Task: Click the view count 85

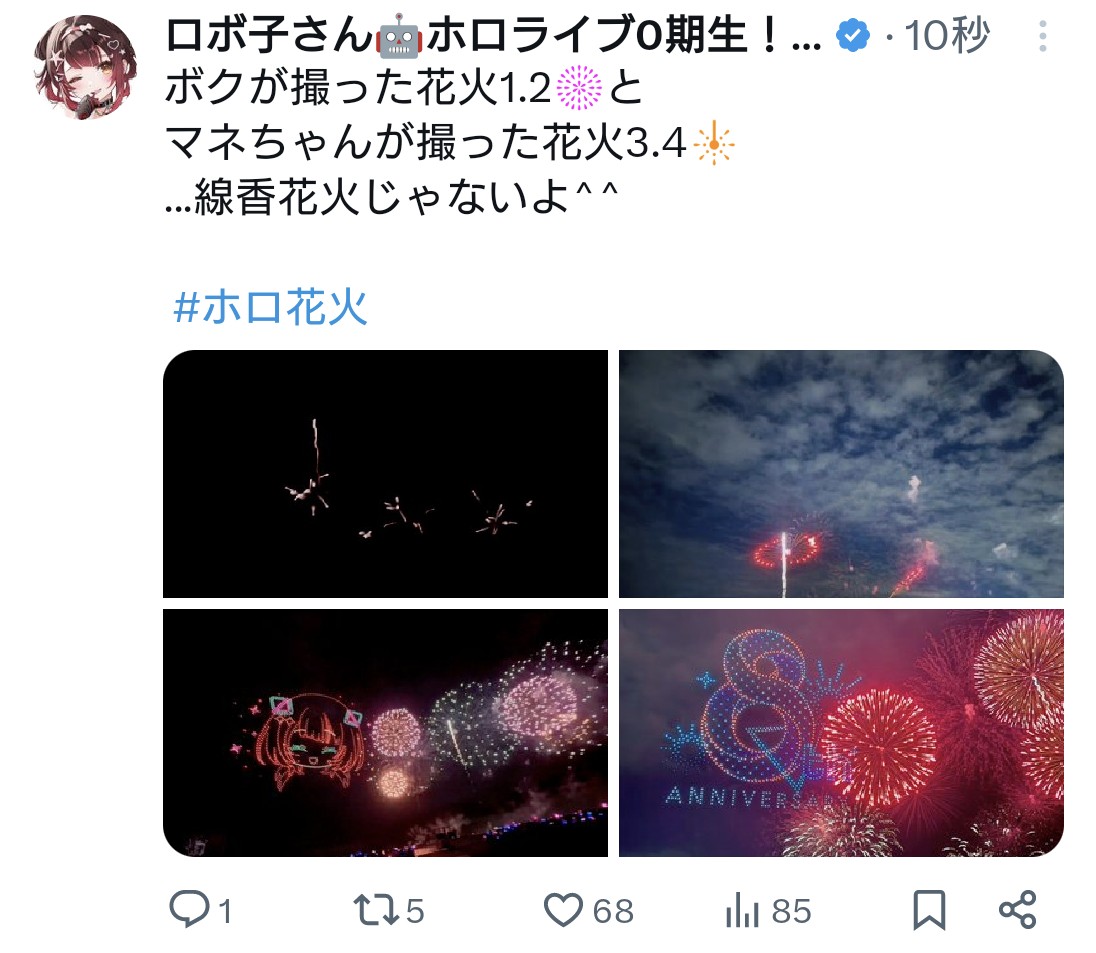Action: pyautogui.click(x=791, y=912)
